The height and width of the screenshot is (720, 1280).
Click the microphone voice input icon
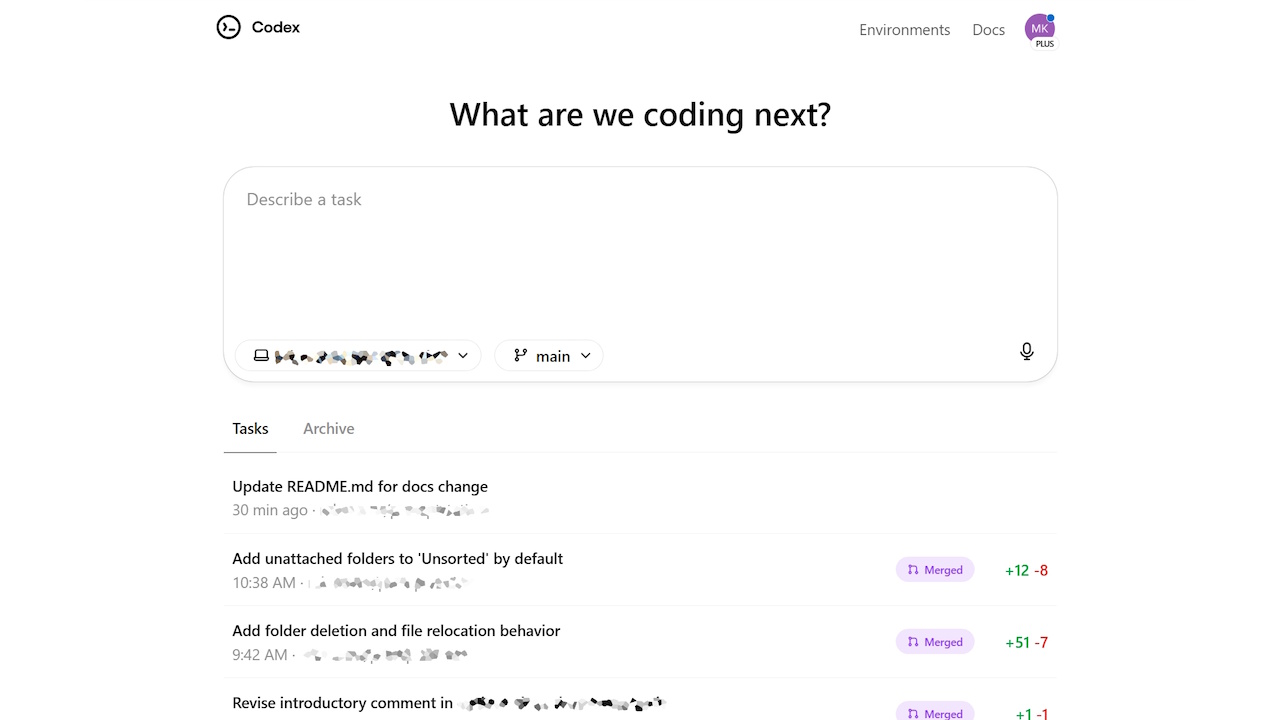pyautogui.click(x=1026, y=351)
